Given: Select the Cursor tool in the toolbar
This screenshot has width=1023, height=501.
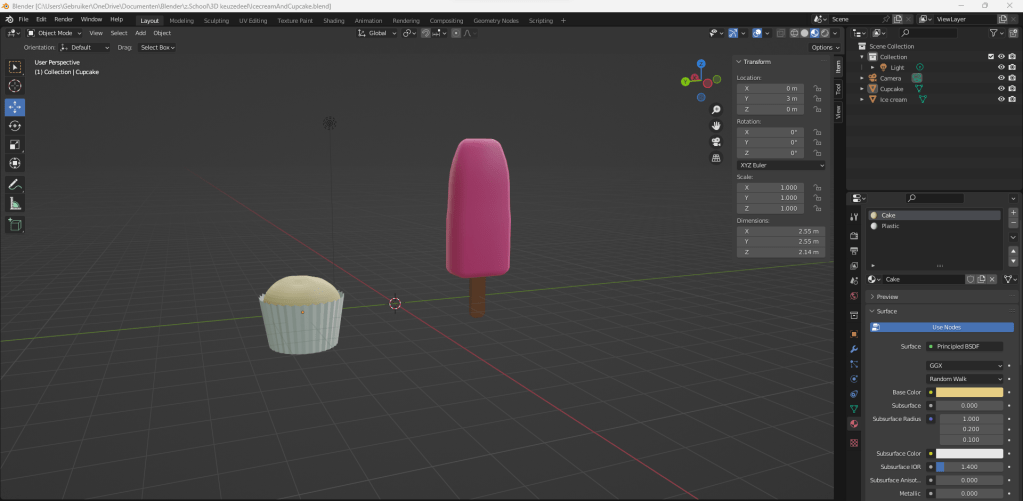Looking at the screenshot, I should click(x=15, y=86).
